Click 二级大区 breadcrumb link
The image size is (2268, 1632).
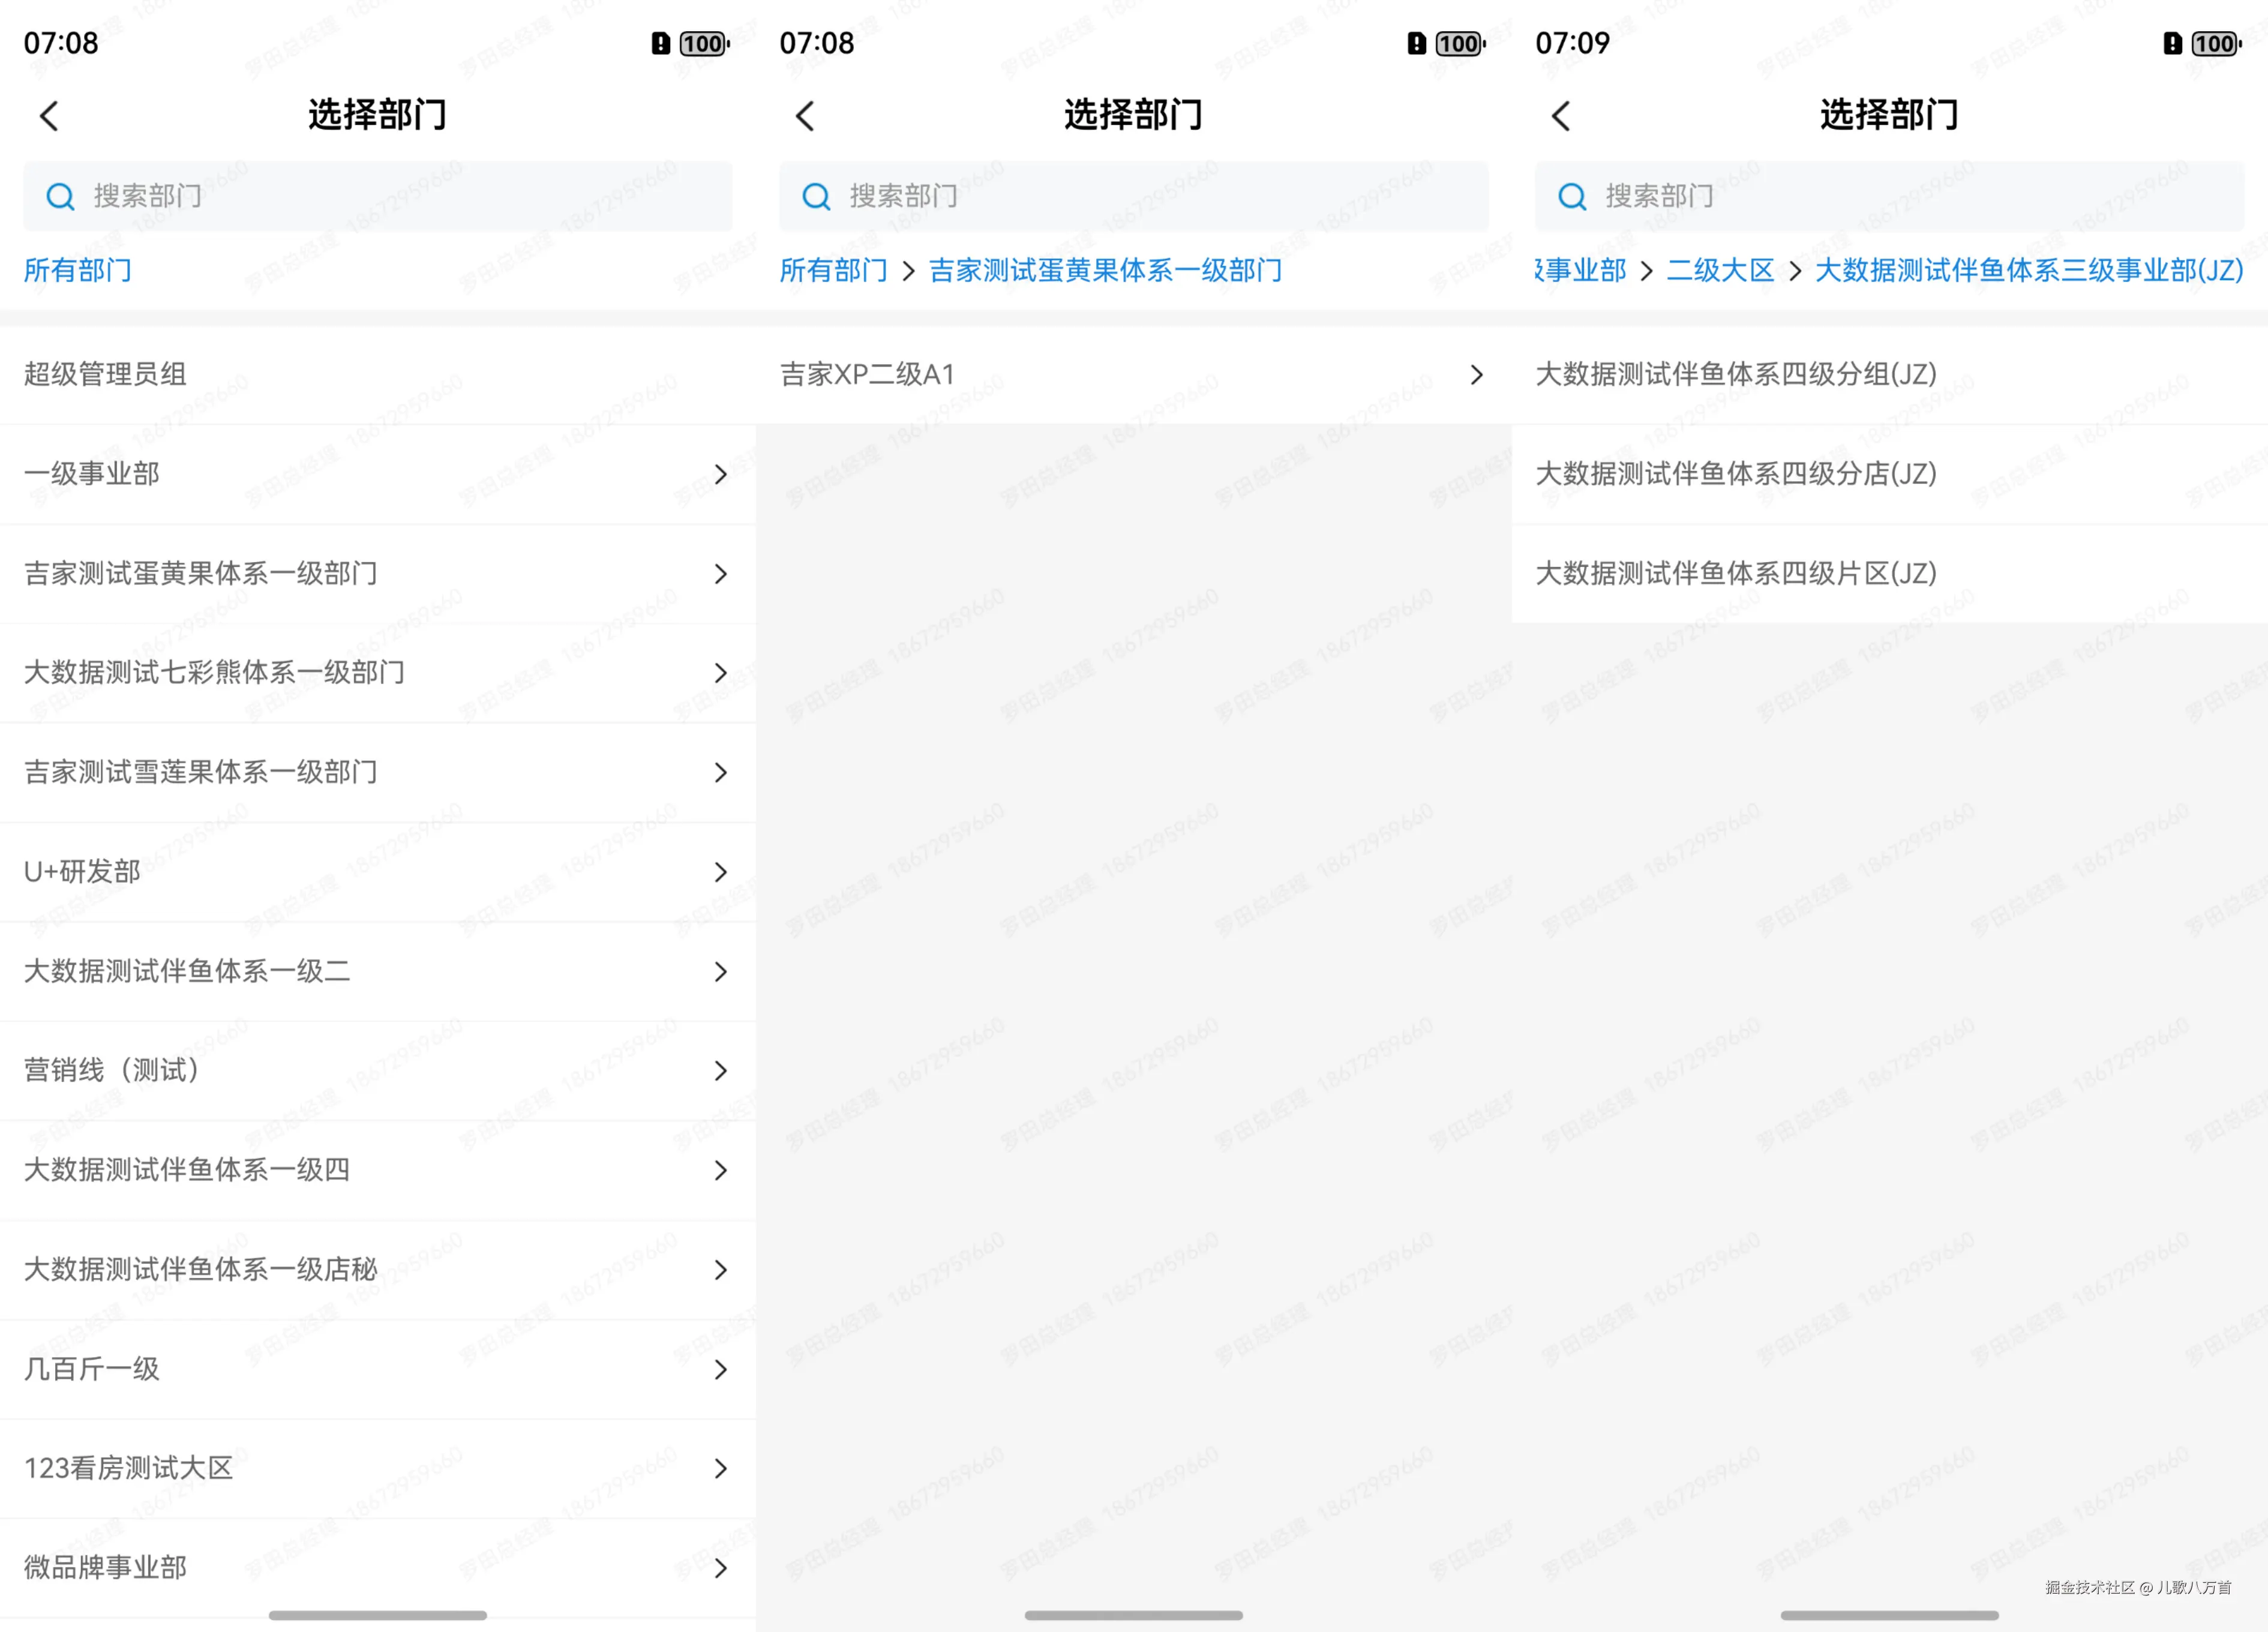point(1720,270)
